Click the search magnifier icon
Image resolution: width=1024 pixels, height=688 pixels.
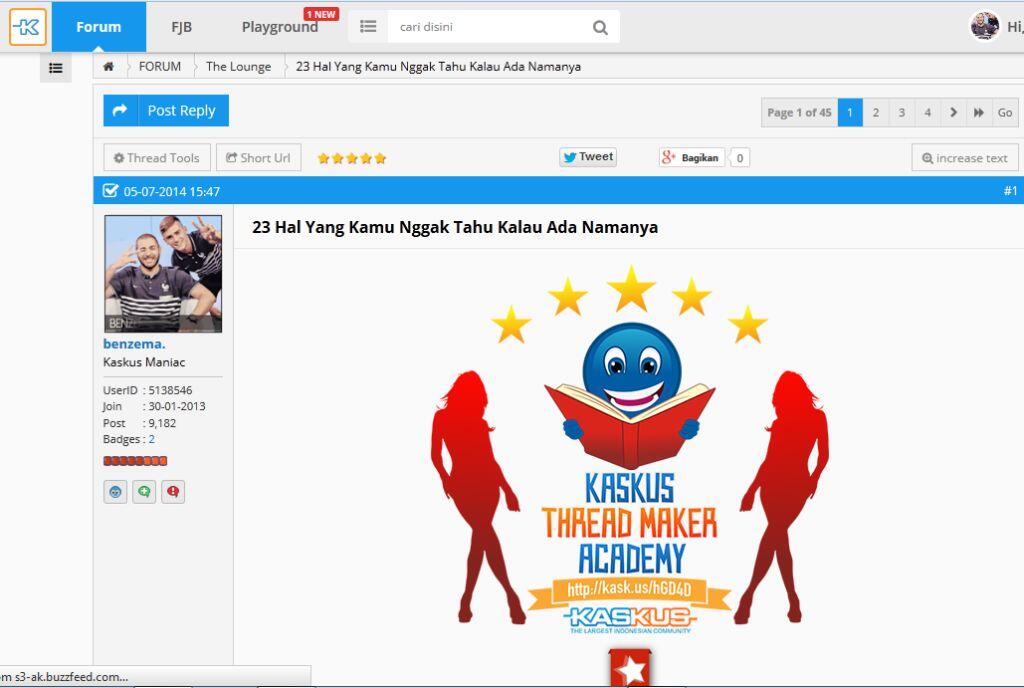(600, 27)
